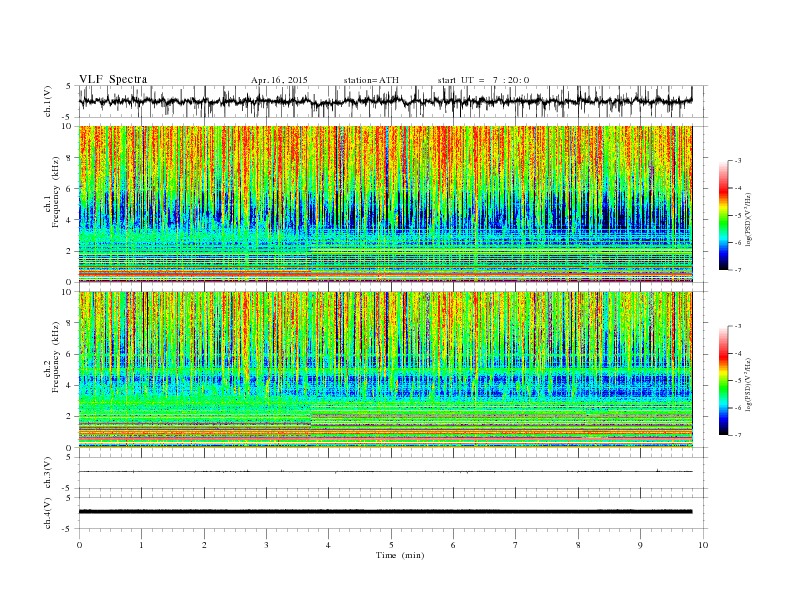Click the '-7' label on ch.1 color bar
Screen dimensions: 792x612
click(x=738, y=270)
